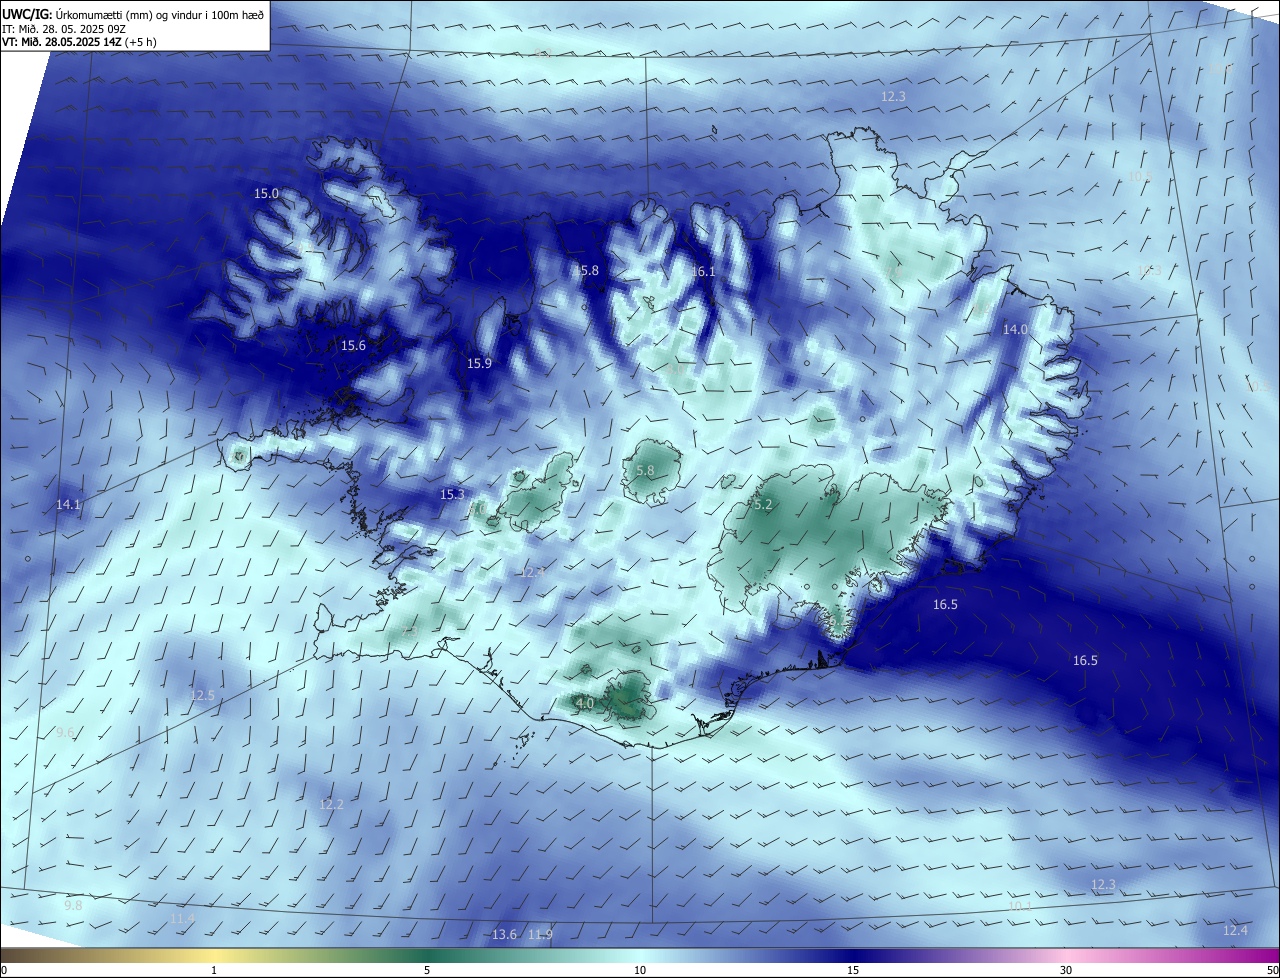Click the color scale tick label 0
The width and height of the screenshot is (1280, 978).
[4, 971]
